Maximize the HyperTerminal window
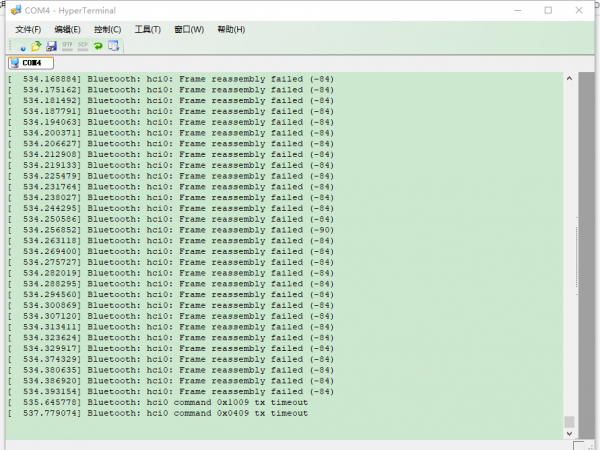600x450 pixels. pyautogui.click(x=547, y=10)
